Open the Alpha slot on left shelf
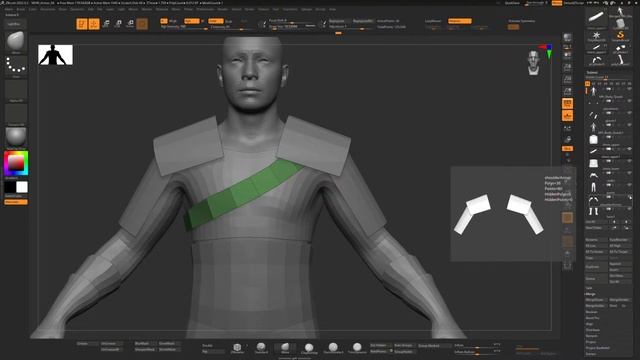The height and width of the screenshot is (360, 640). [x=16, y=91]
